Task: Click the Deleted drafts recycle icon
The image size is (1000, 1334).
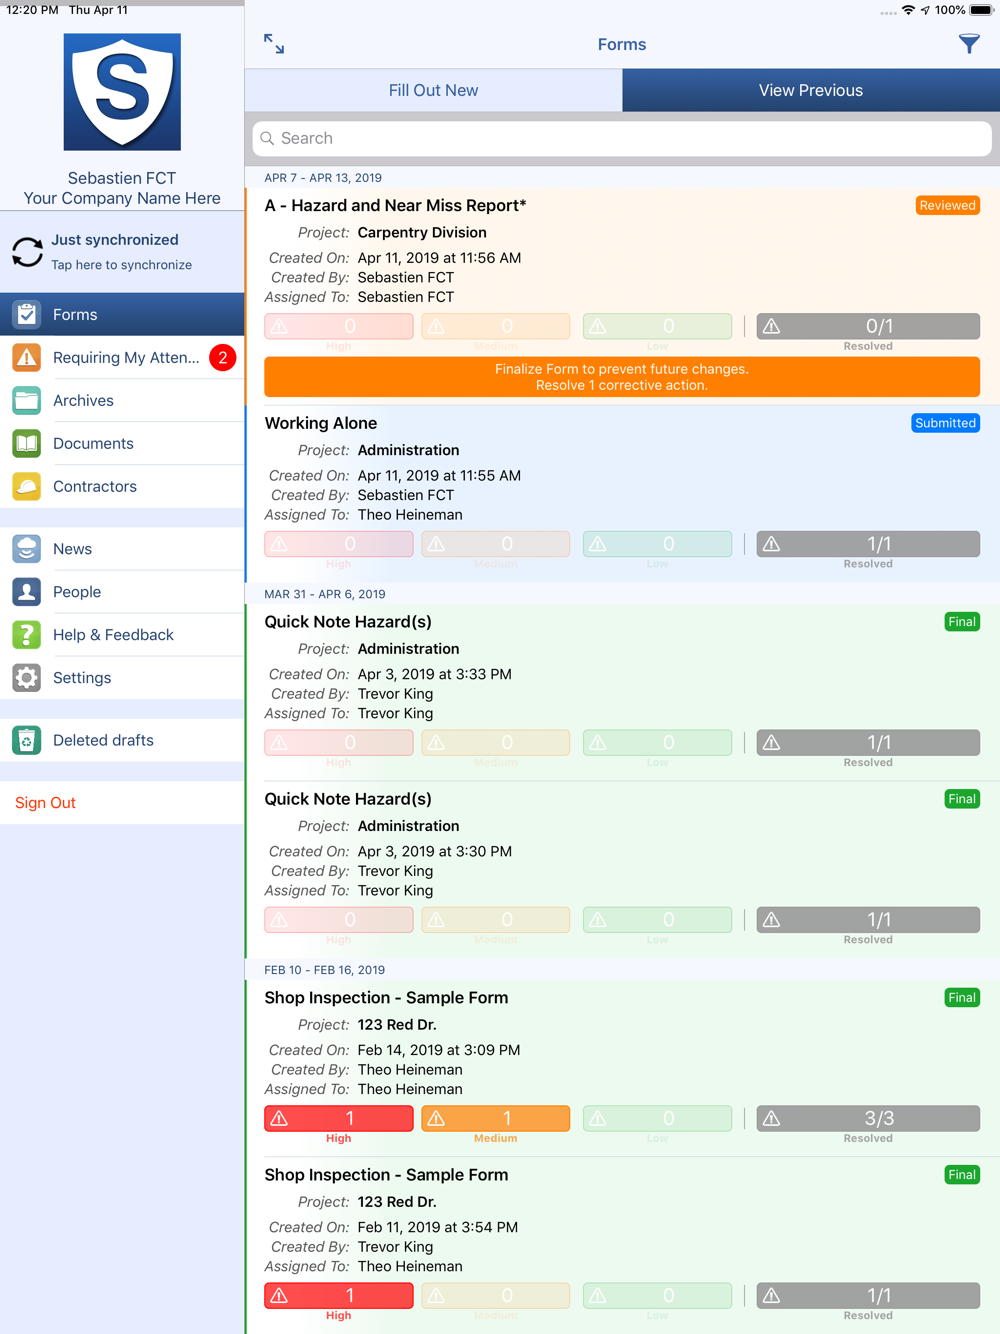Action: (x=27, y=740)
